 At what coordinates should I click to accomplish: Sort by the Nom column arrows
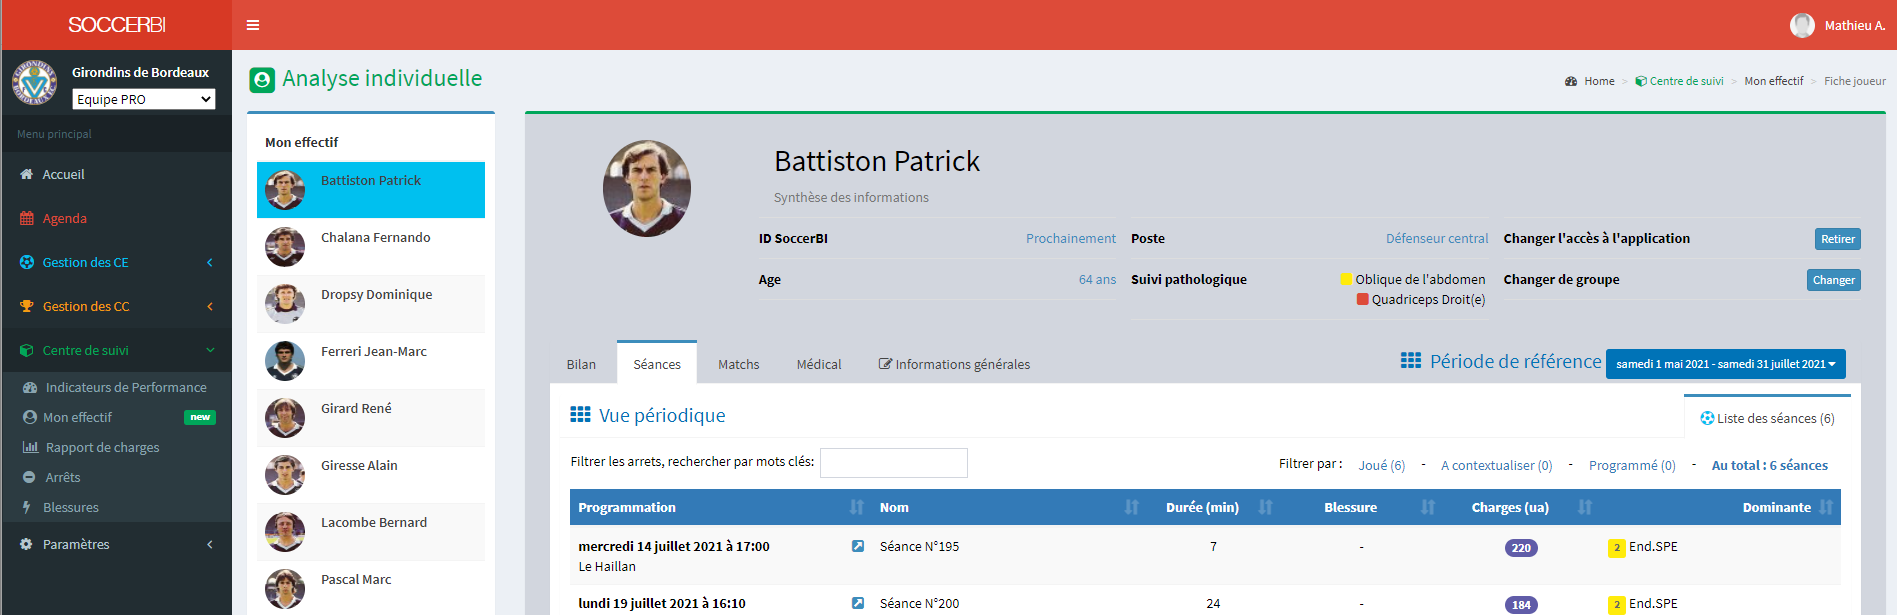1132,507
